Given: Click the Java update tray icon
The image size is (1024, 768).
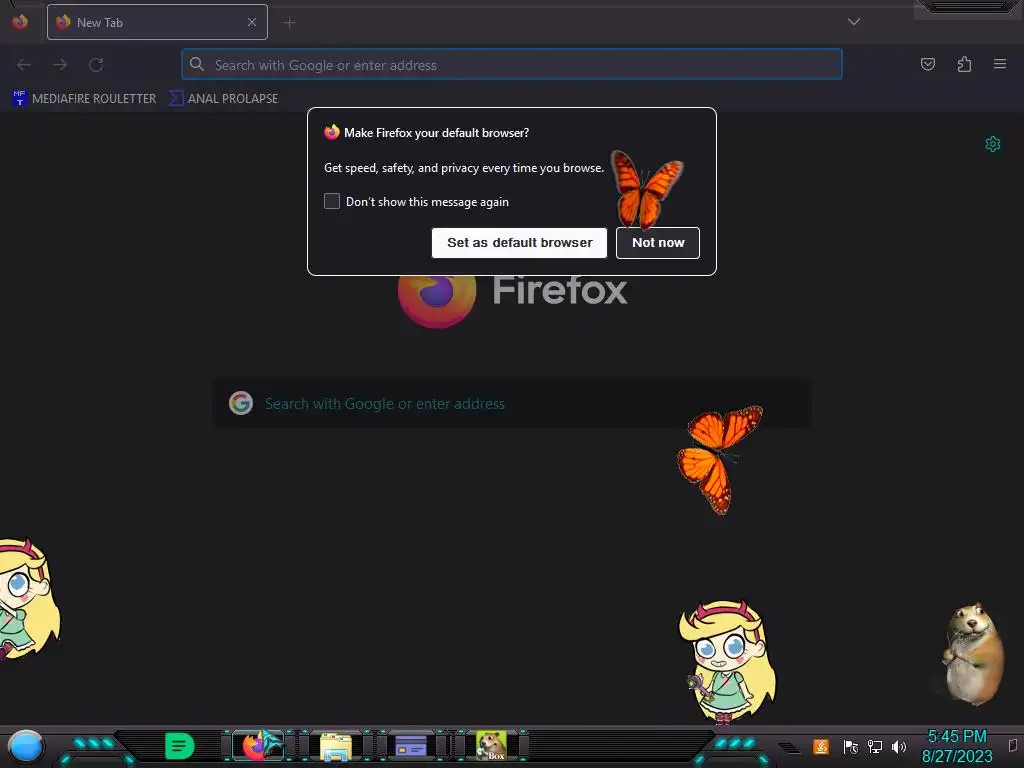Looking at the screenshot, I should (821, 746).
